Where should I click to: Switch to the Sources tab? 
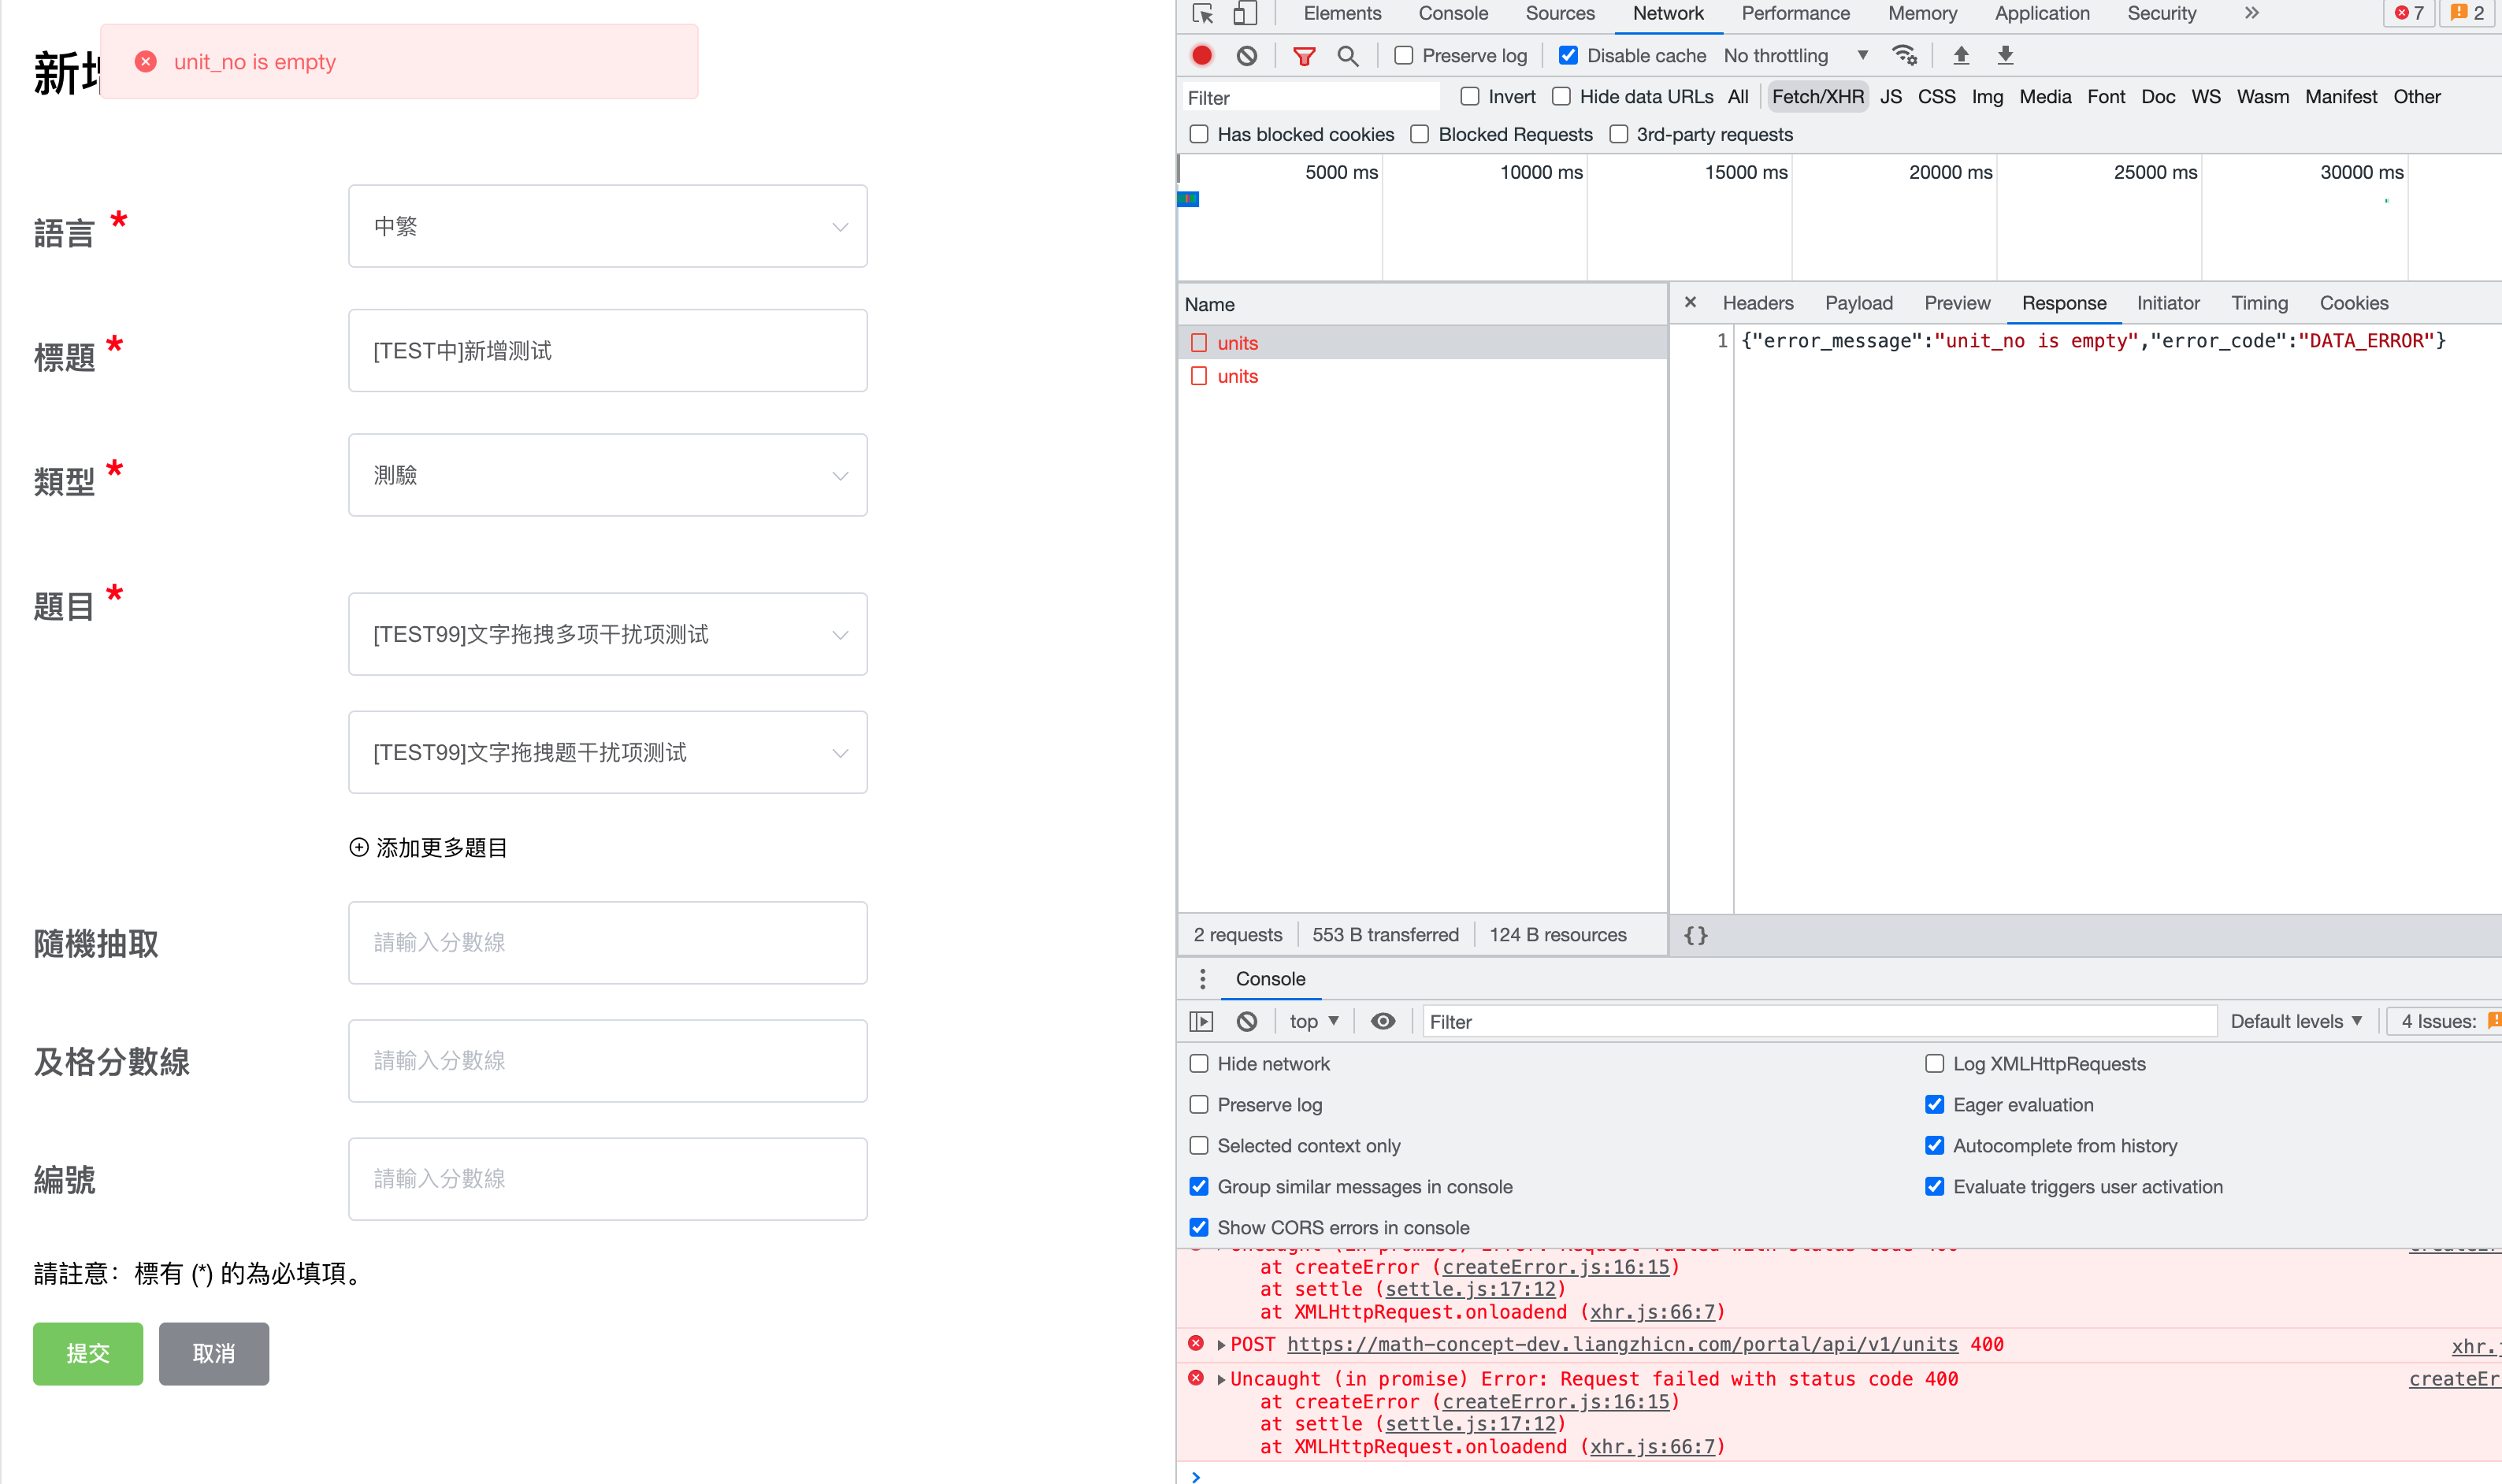1560,14
